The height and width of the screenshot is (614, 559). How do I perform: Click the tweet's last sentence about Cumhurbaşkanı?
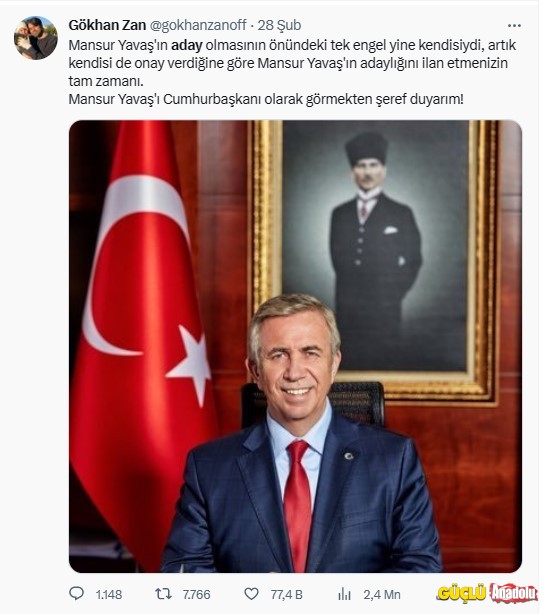click(x=266, y=99)
